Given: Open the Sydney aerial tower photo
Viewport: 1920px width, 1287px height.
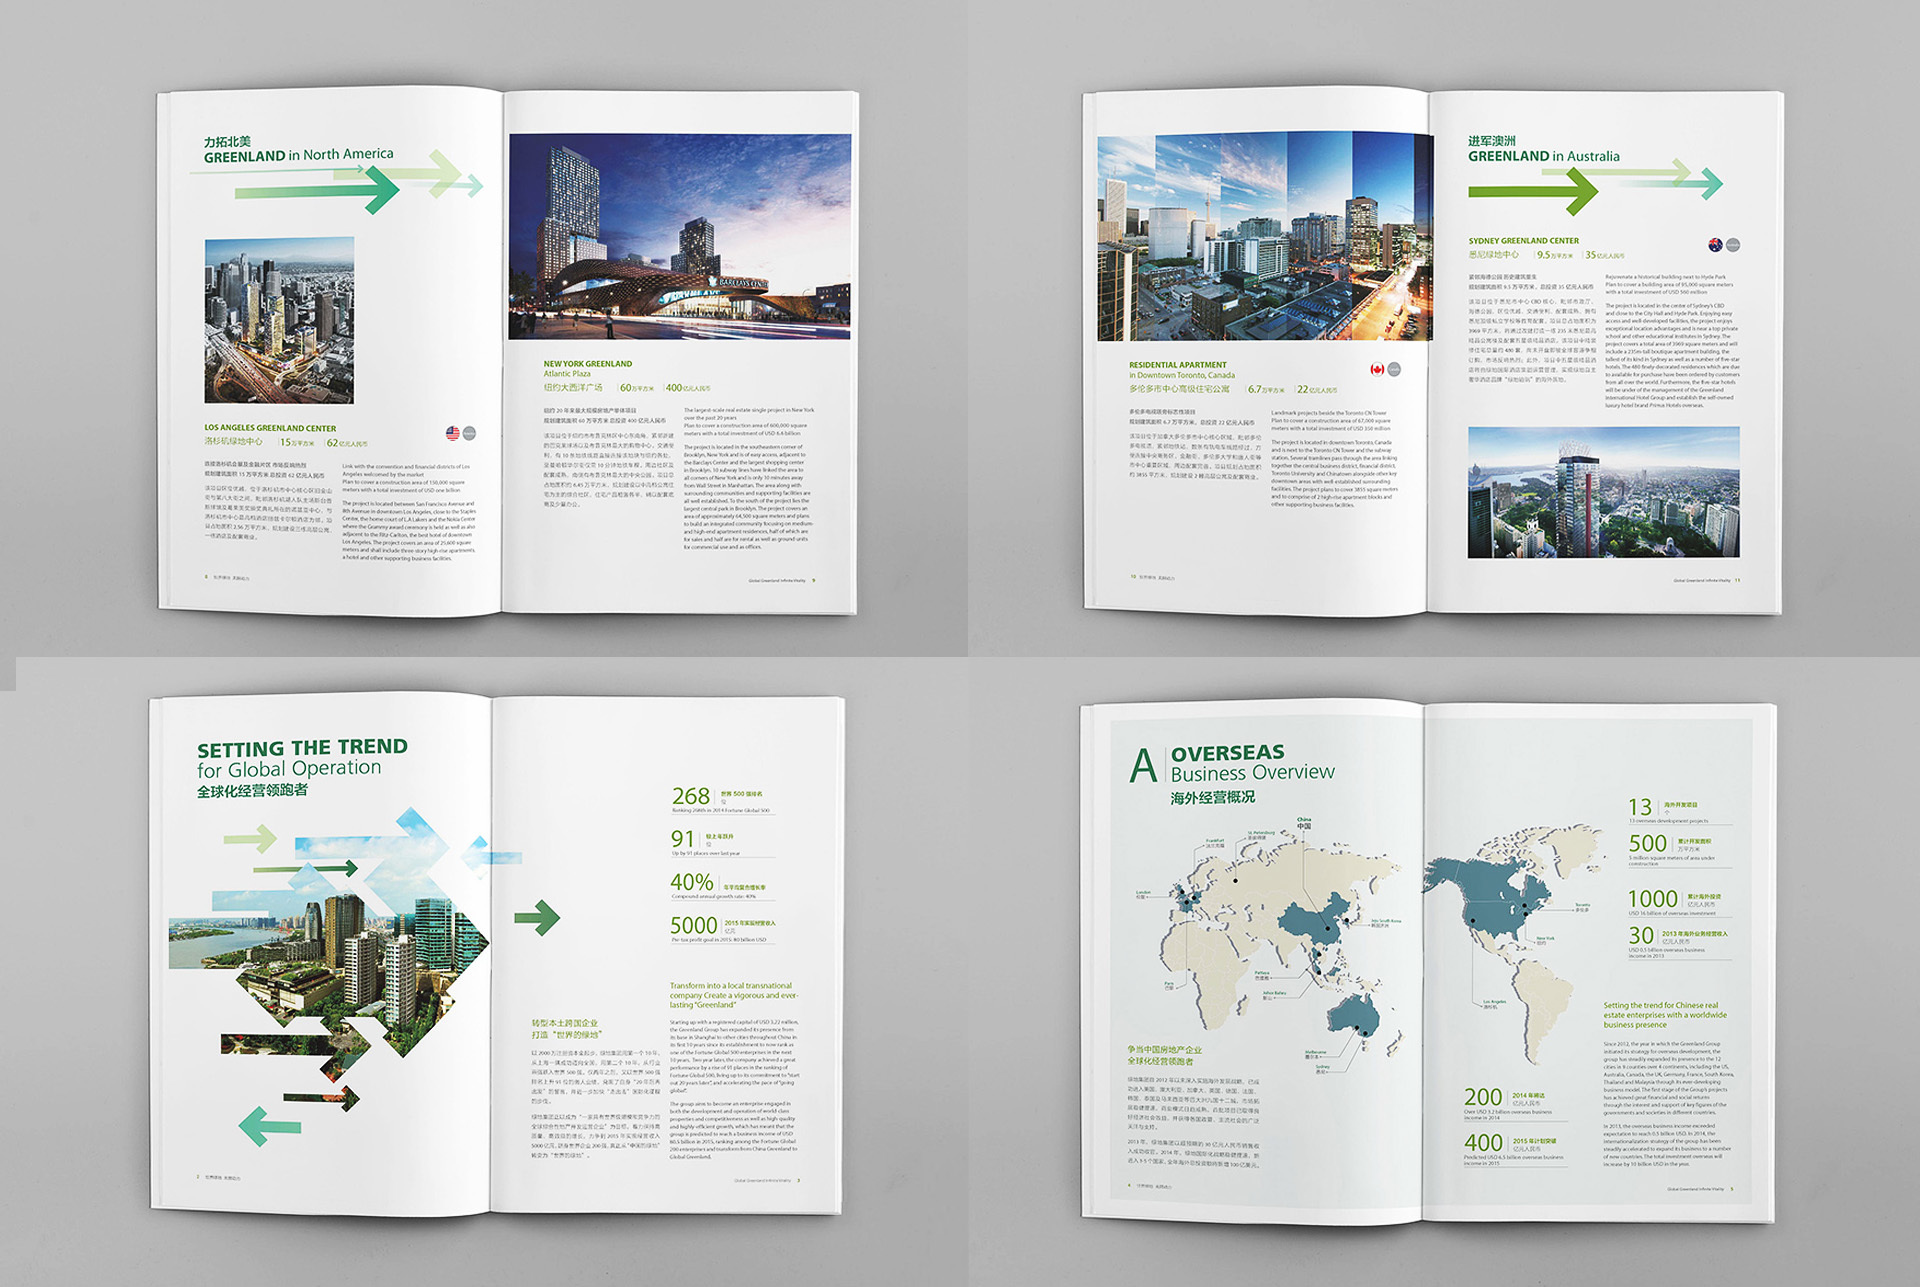Looking at the screenshot, I should (x=1603, y=492).
